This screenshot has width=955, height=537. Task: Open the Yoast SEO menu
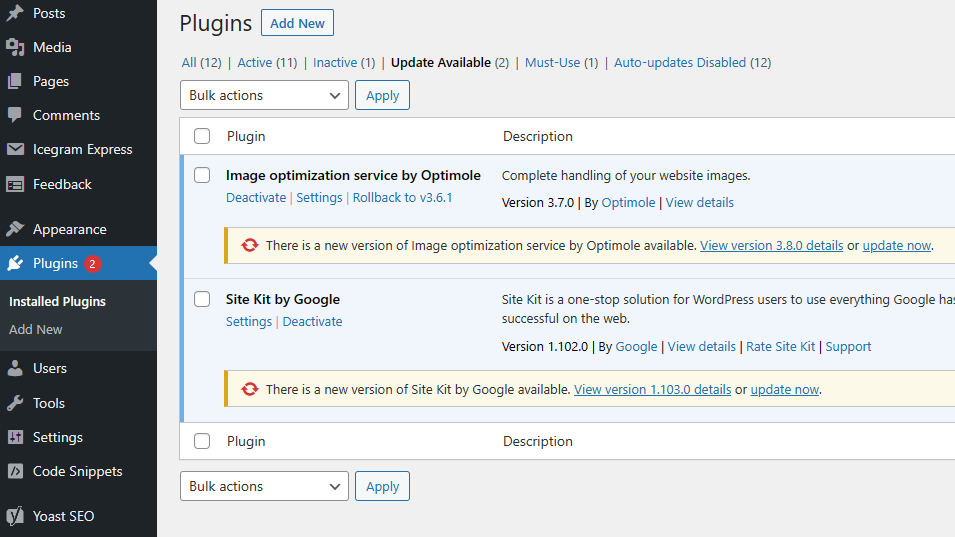(x=63, y=516)
